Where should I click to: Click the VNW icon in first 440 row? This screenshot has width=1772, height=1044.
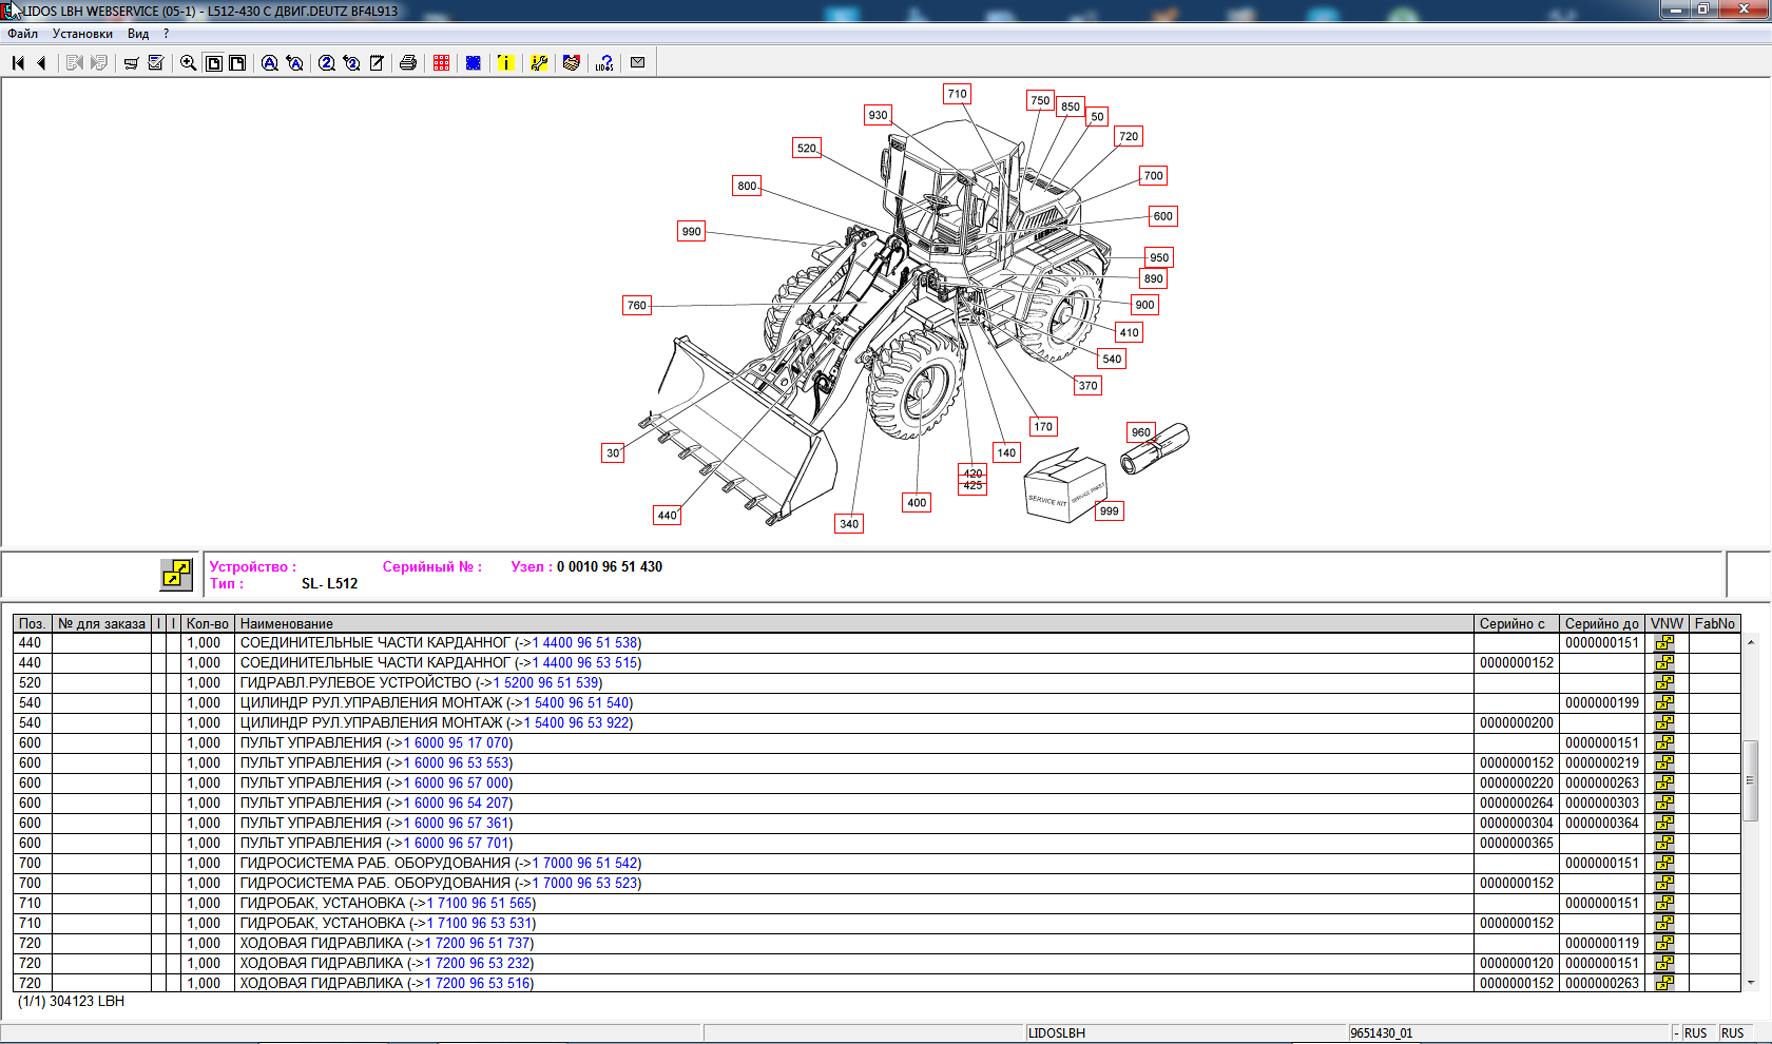click(x=1665, y=643)
